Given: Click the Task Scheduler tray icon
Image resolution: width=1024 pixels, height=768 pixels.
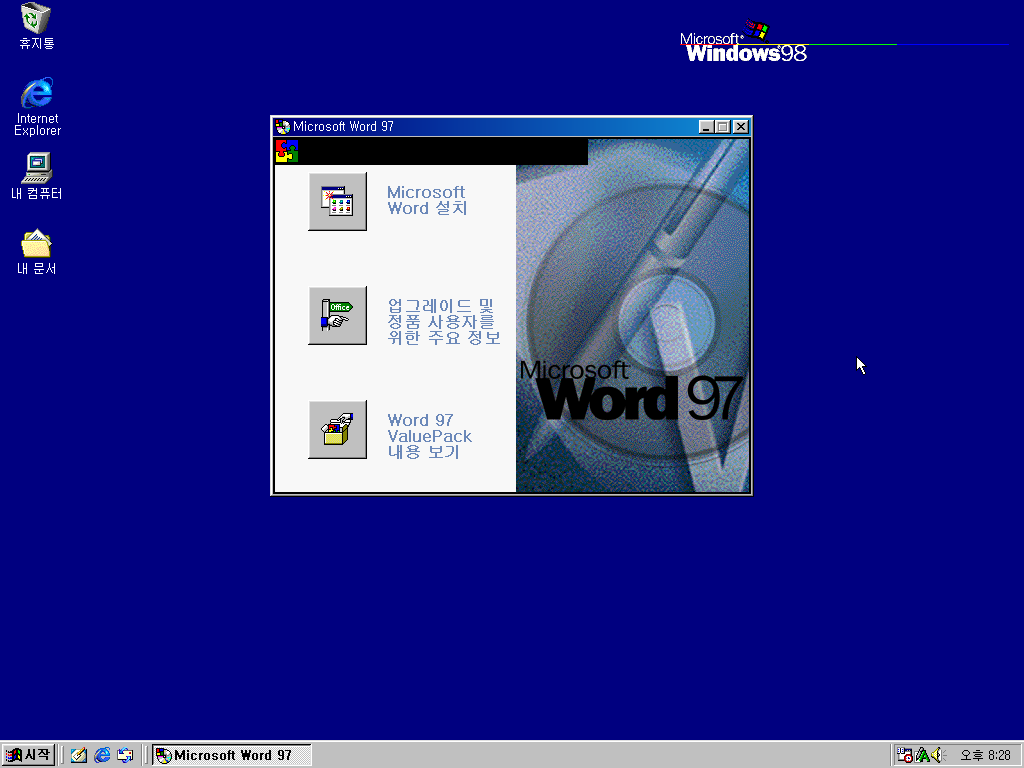Looking at the screenshot, I should pos(904,755).
